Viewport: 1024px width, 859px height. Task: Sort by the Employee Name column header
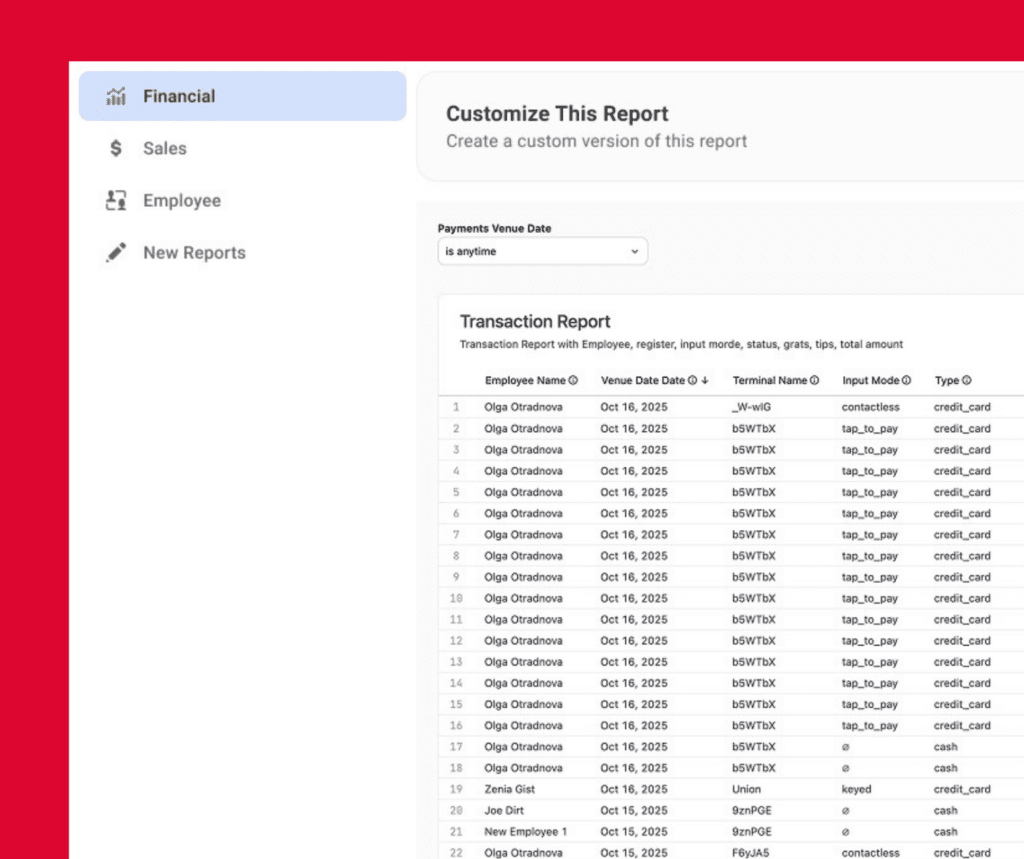tap(525, 381)
